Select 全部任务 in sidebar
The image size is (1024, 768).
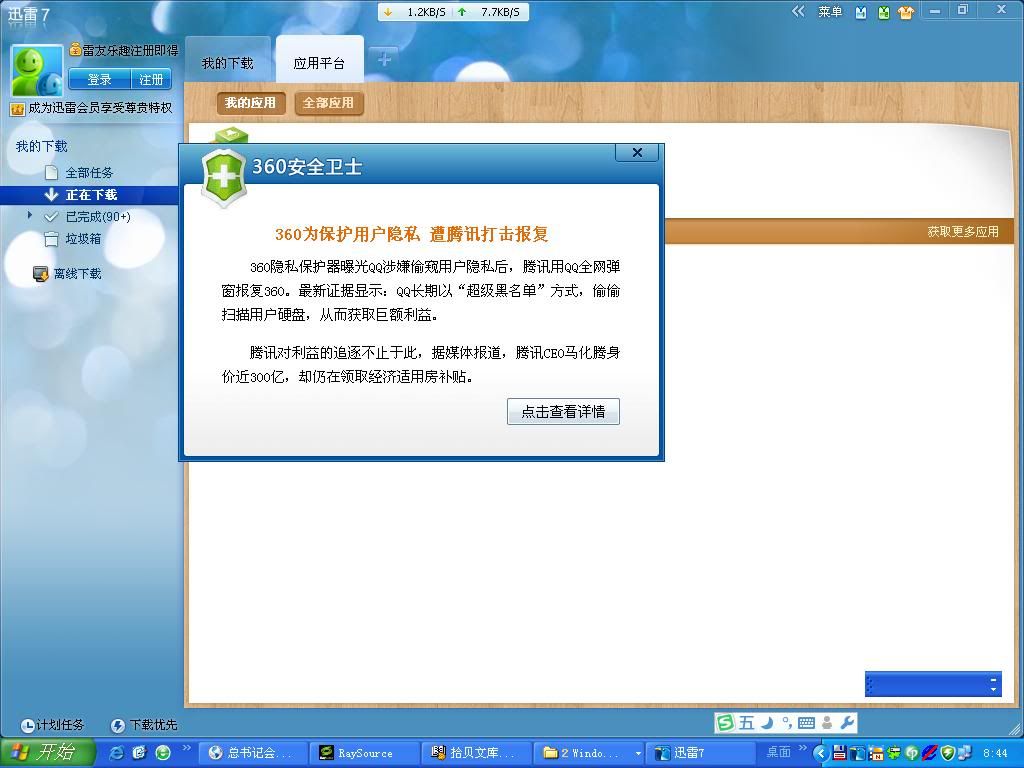(x=89, y=172)
